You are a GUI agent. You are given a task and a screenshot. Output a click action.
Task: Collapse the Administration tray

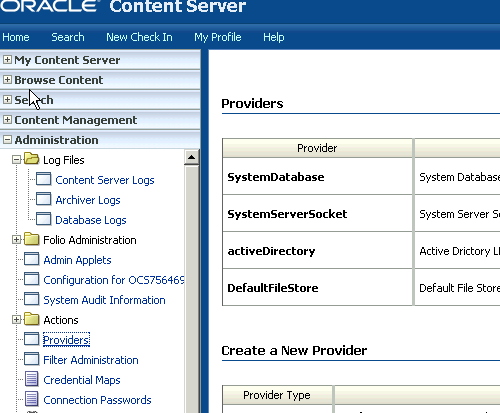[7, 140]
